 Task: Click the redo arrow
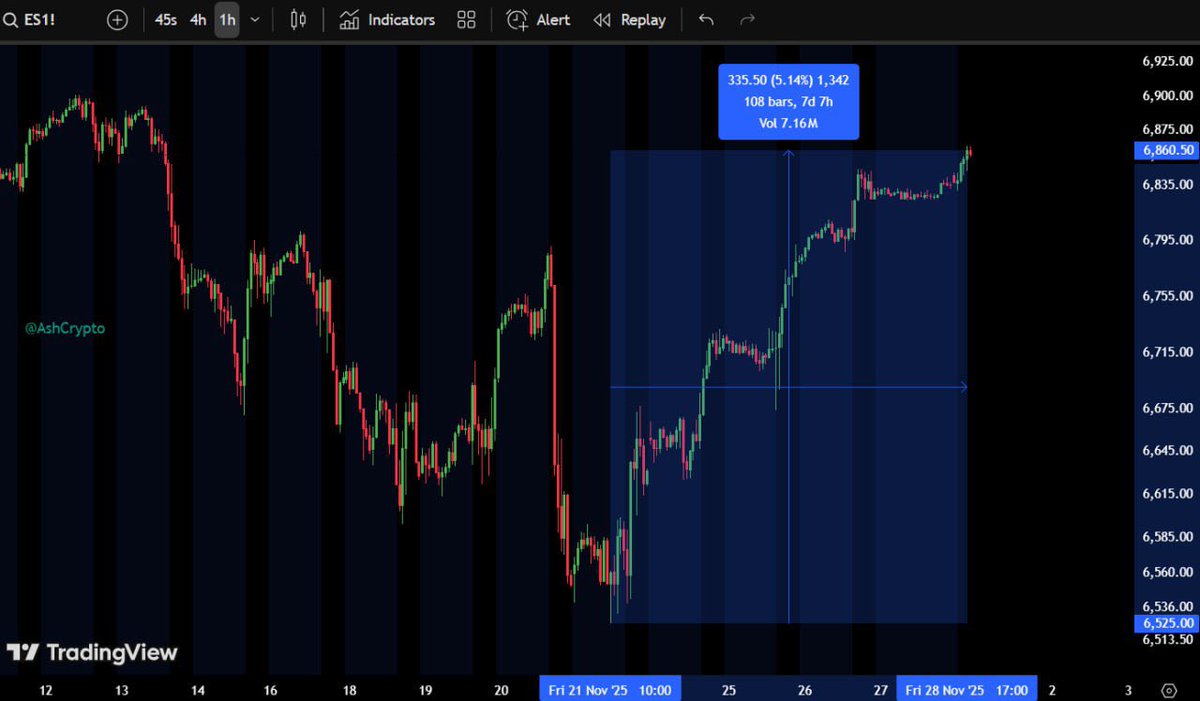coord(746,20)
